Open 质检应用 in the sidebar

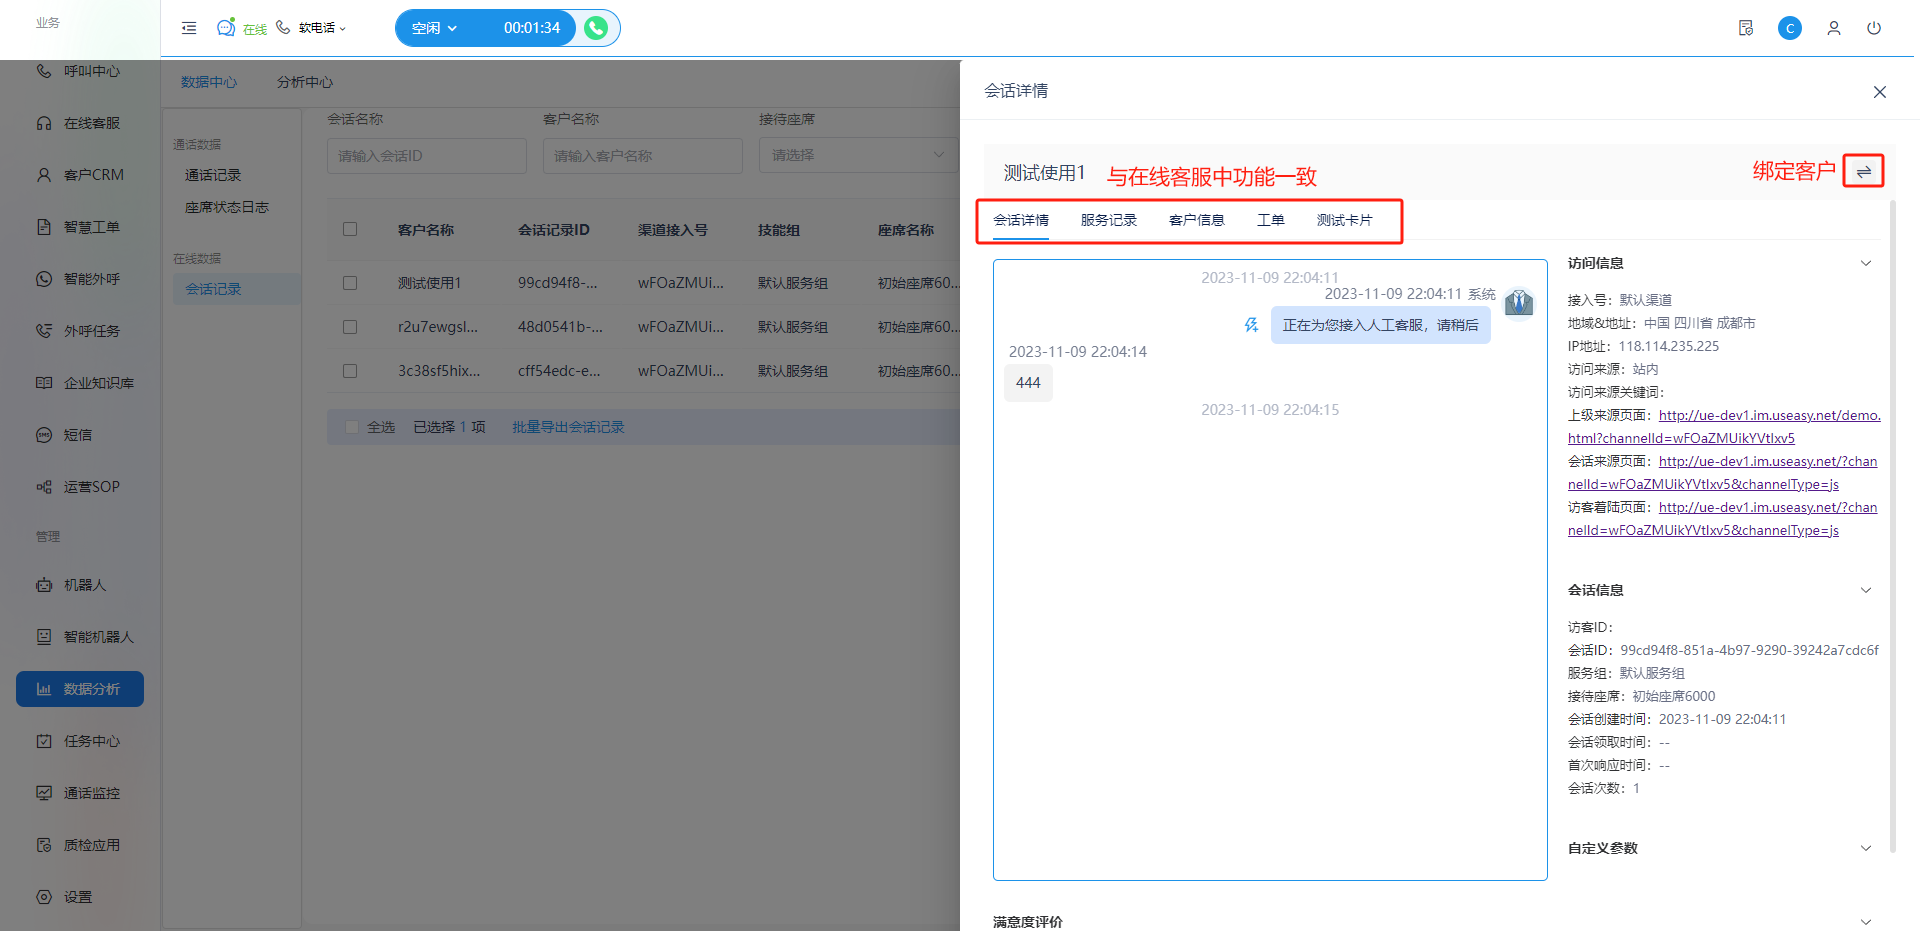pos(80,845)
